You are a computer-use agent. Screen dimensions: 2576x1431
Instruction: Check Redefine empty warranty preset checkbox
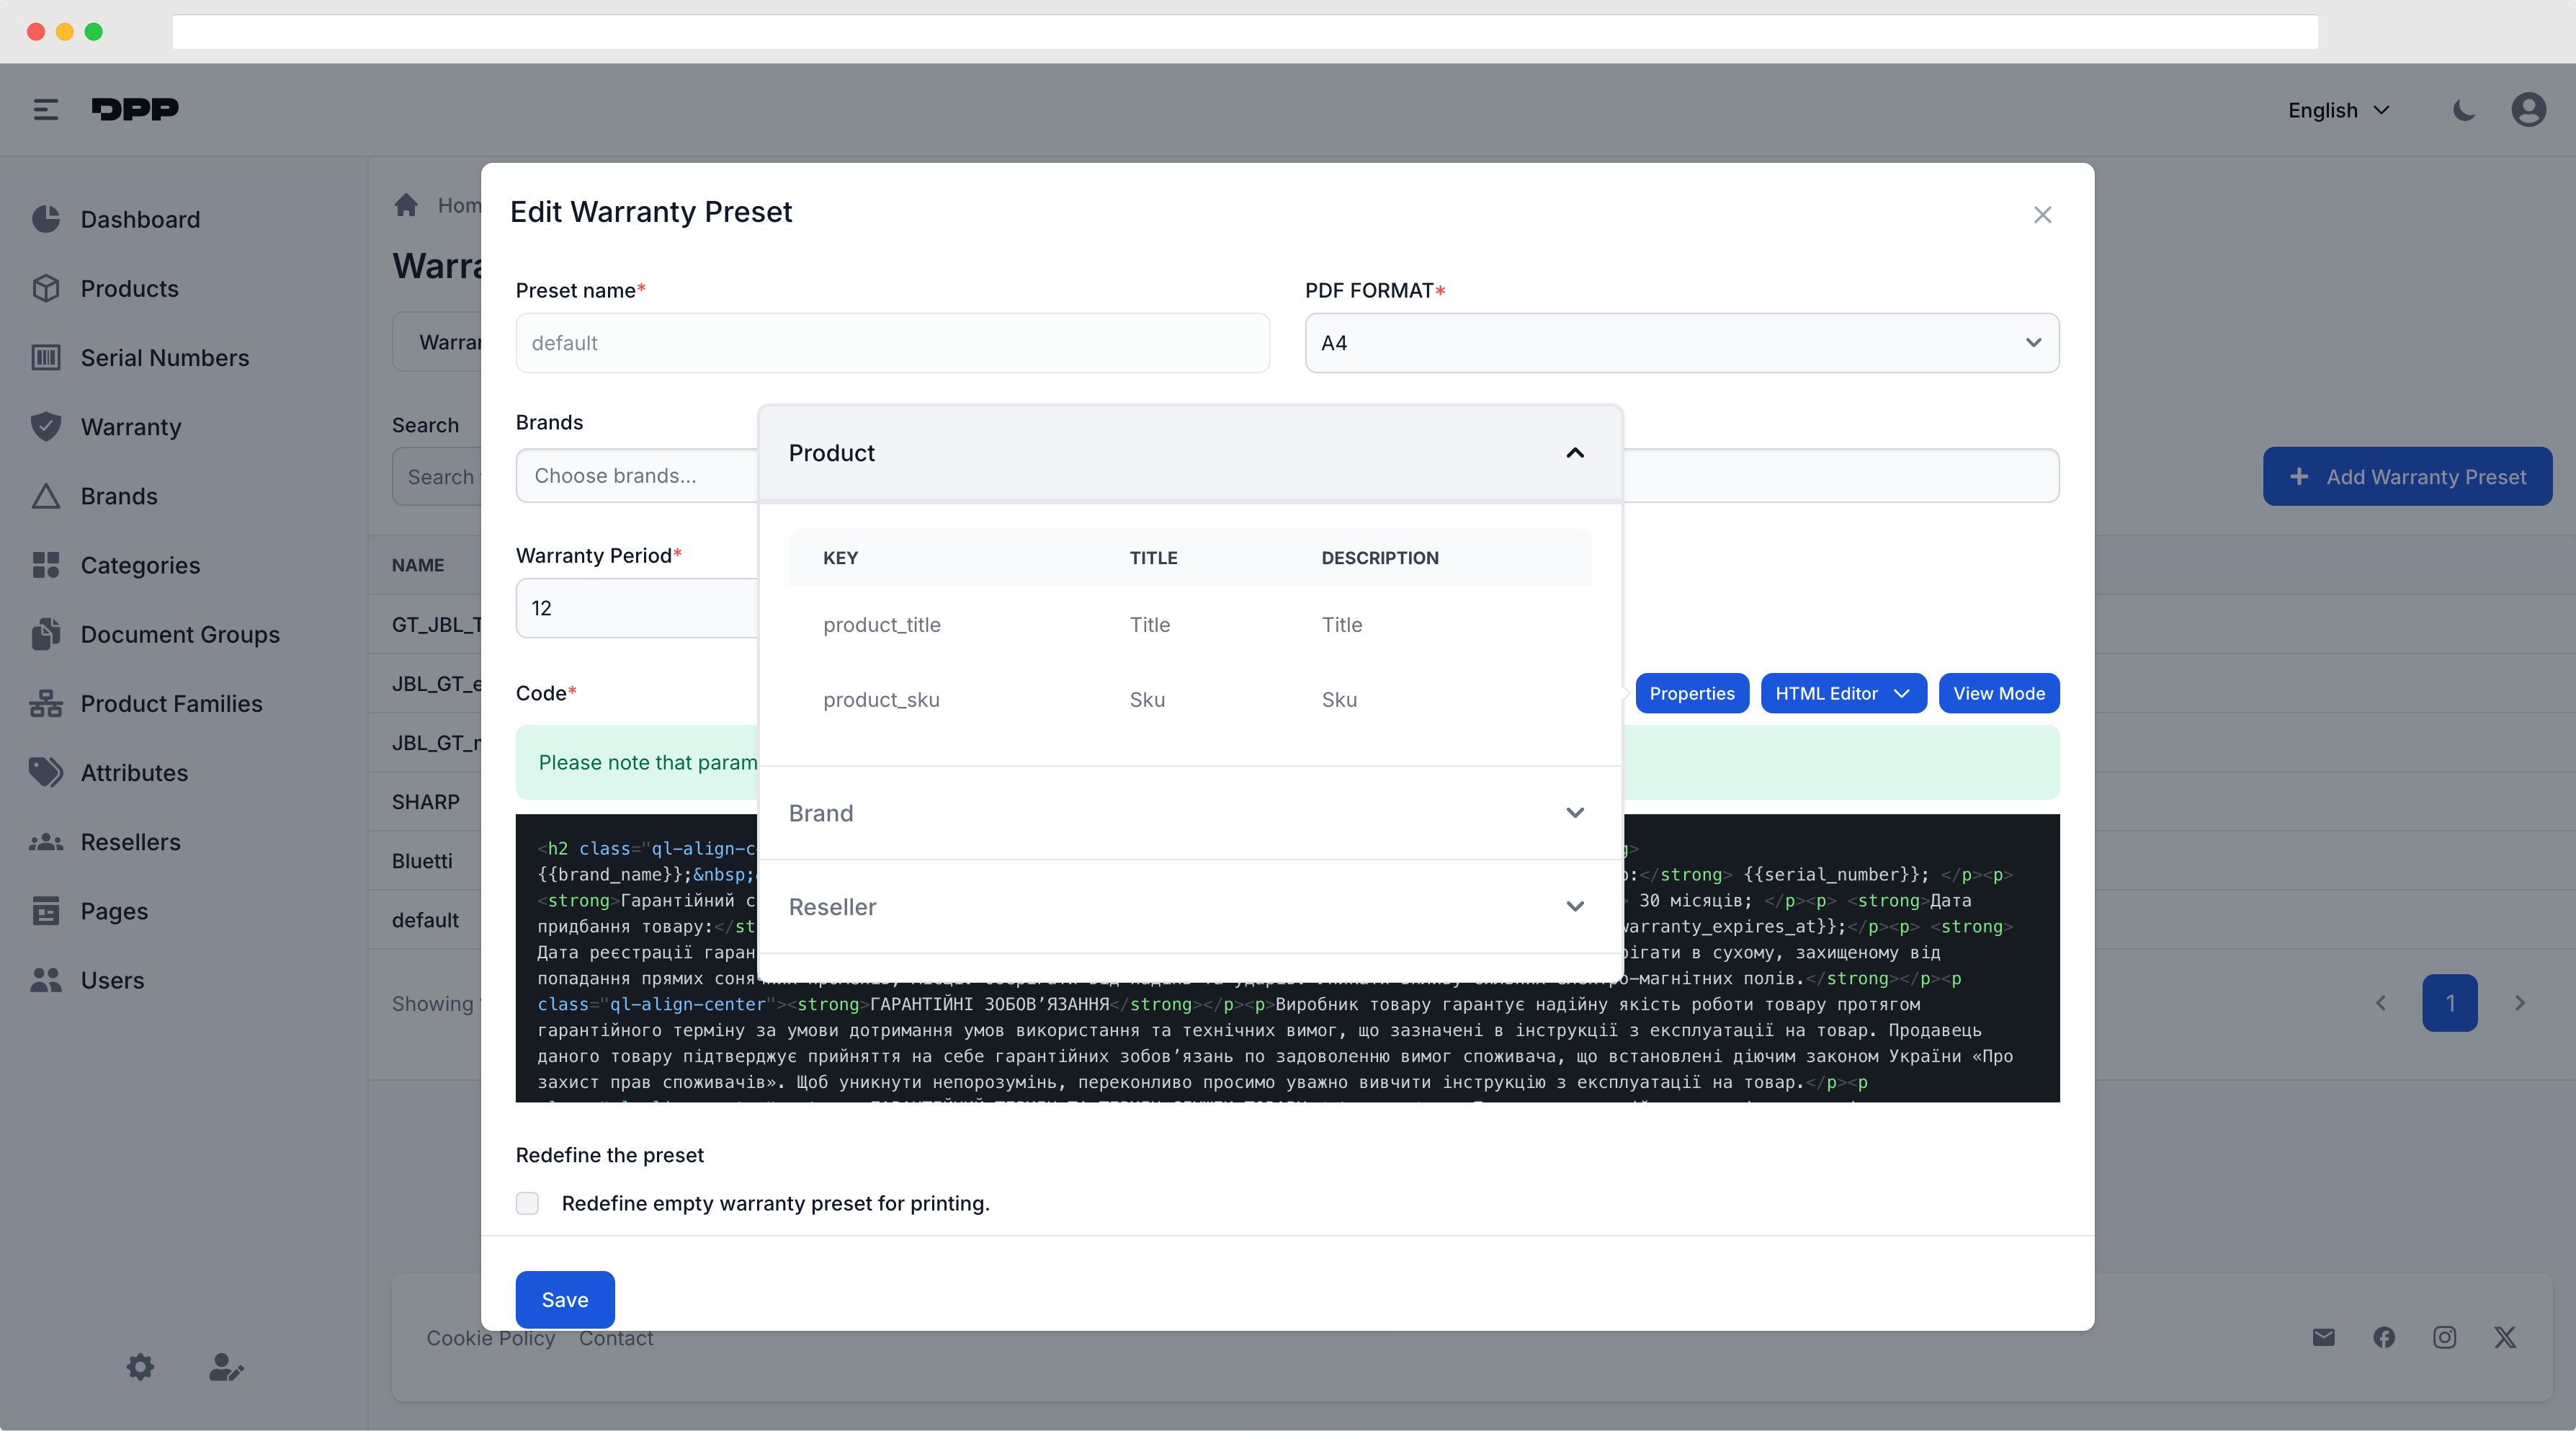[528, 1203]
